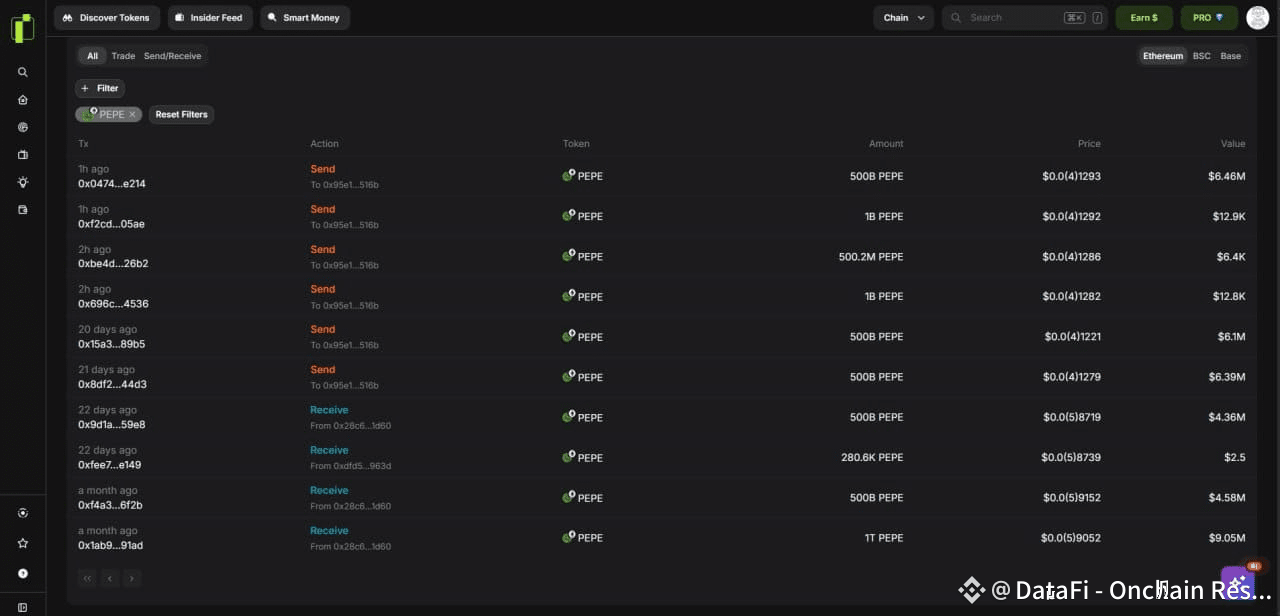1280x616 pixels.
Task: Remove the PEPE filter chip with X
Action: [x=132, y=114]
